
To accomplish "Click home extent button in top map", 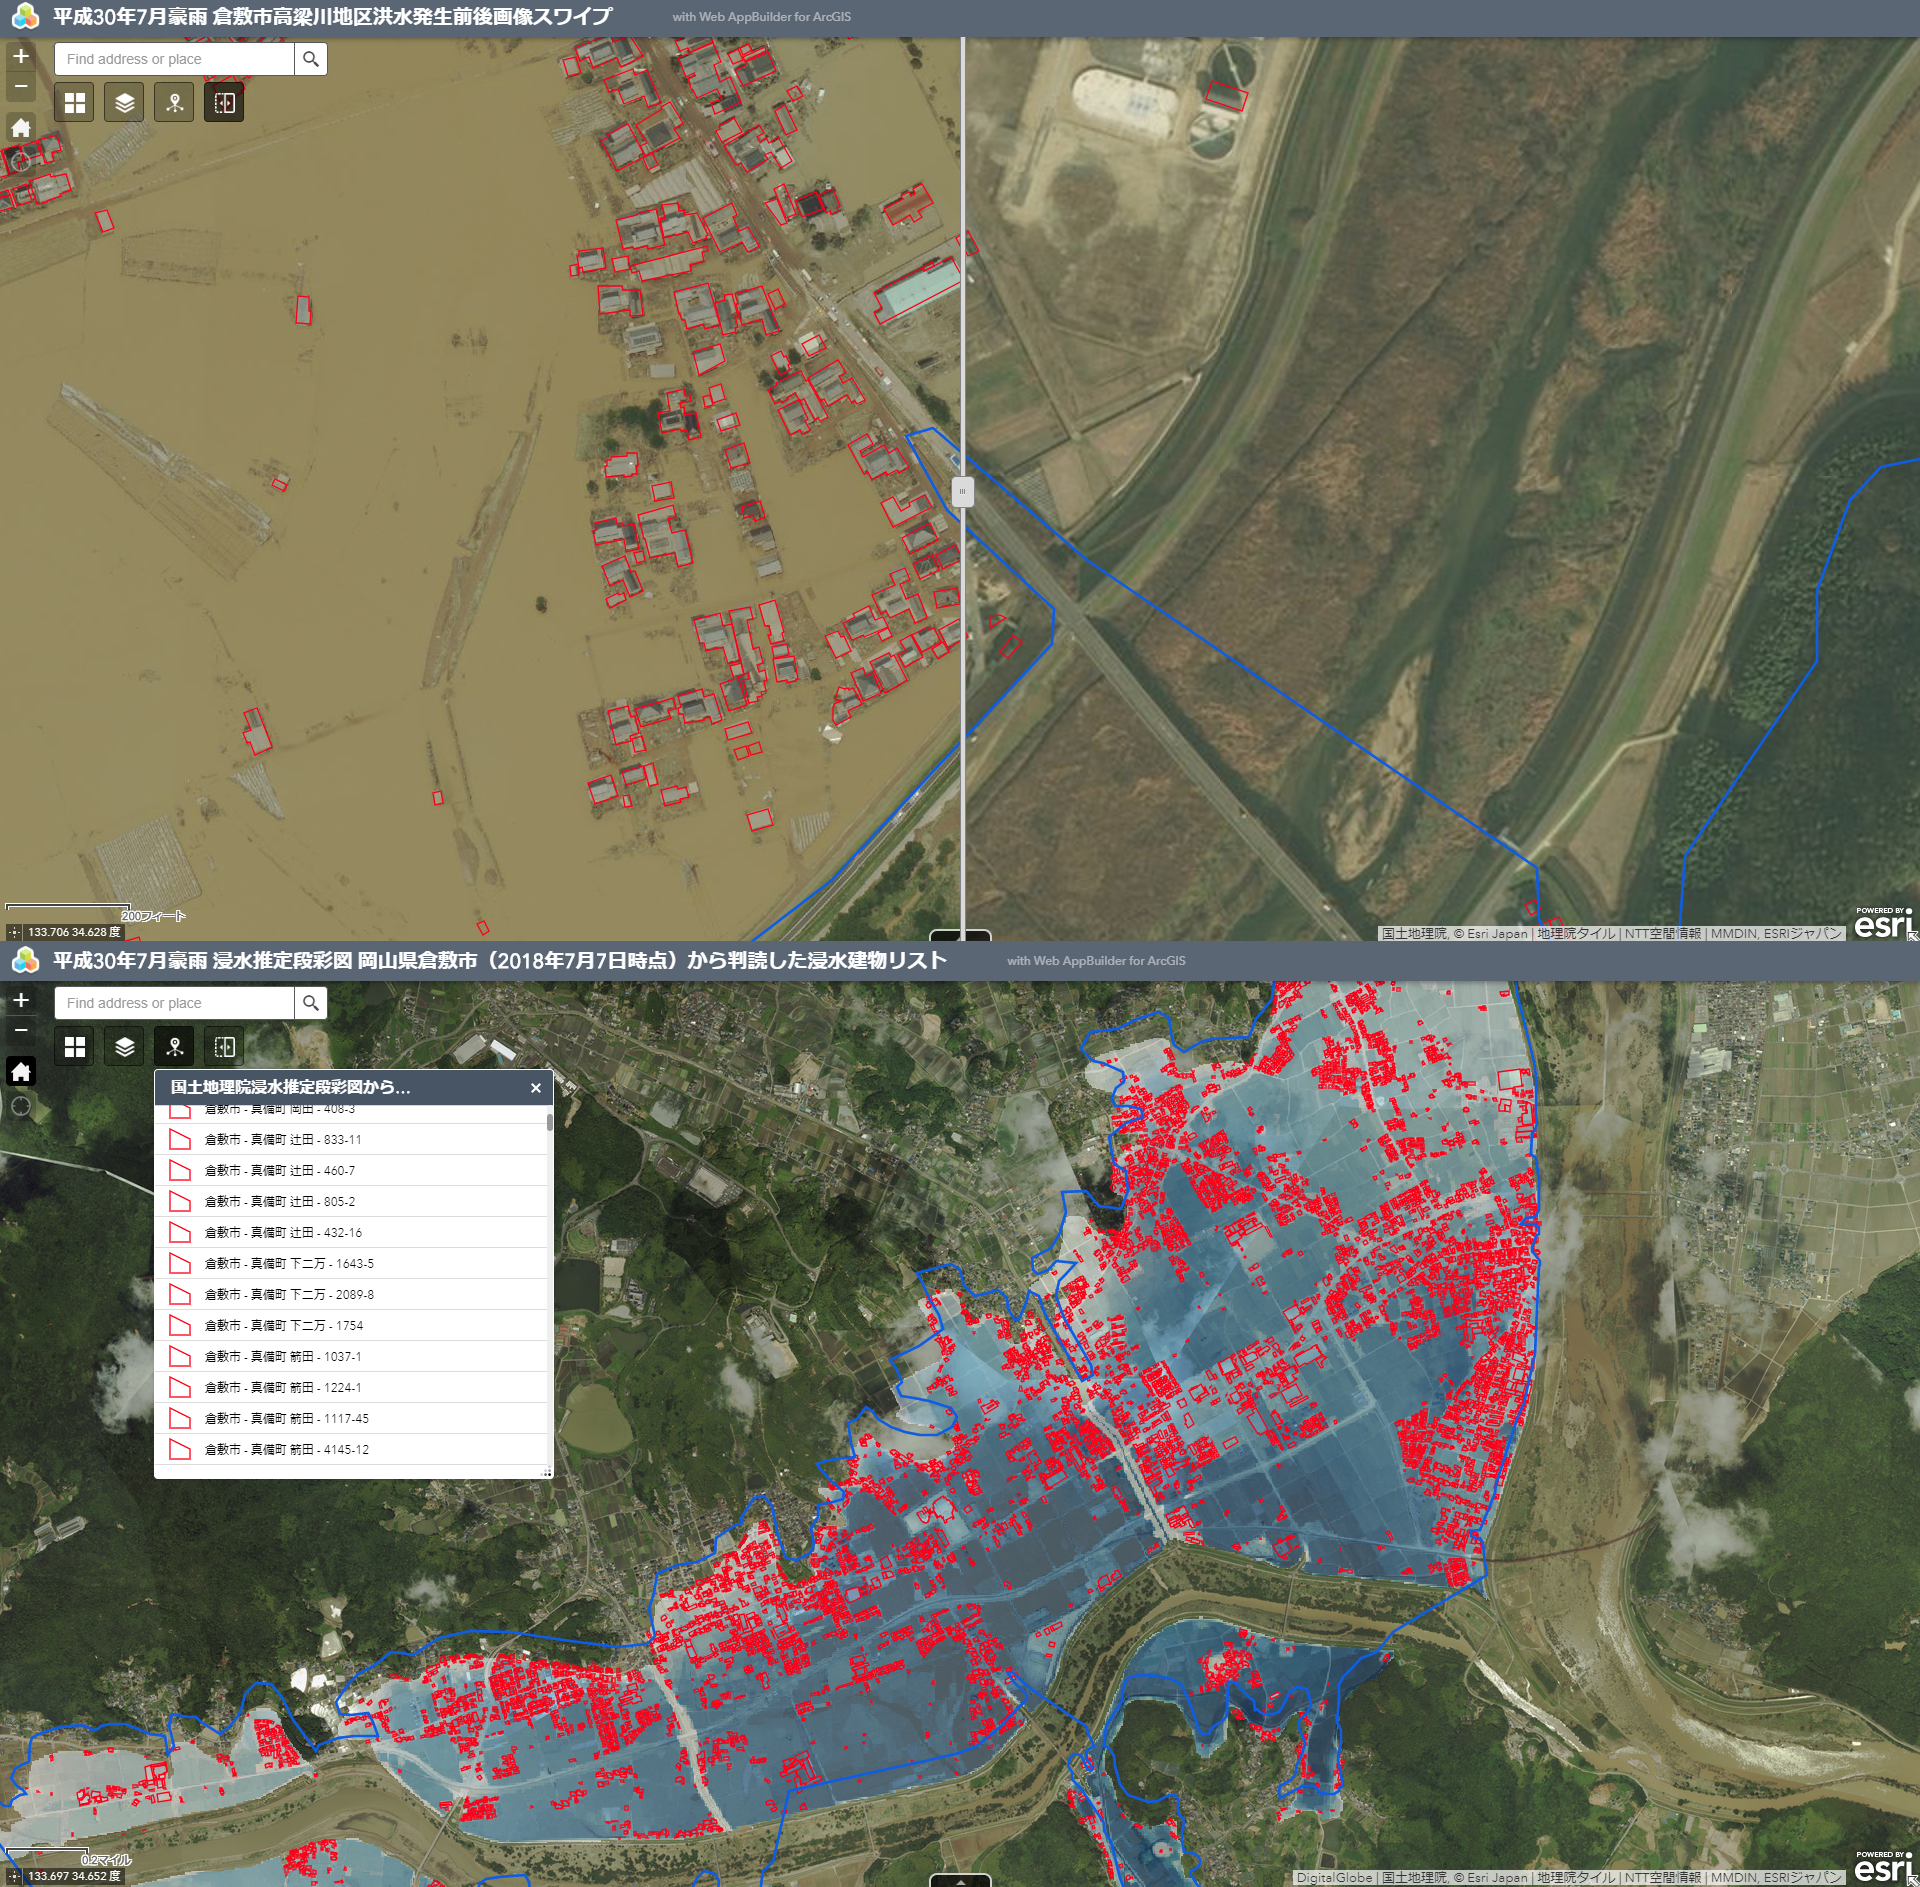I will click(21, 128).
